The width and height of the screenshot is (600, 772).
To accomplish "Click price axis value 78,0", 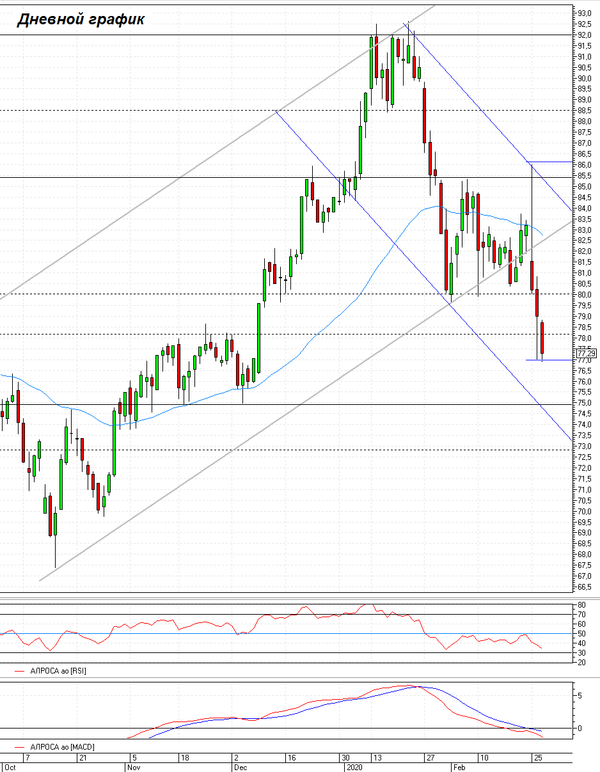I will click(585, 338).
